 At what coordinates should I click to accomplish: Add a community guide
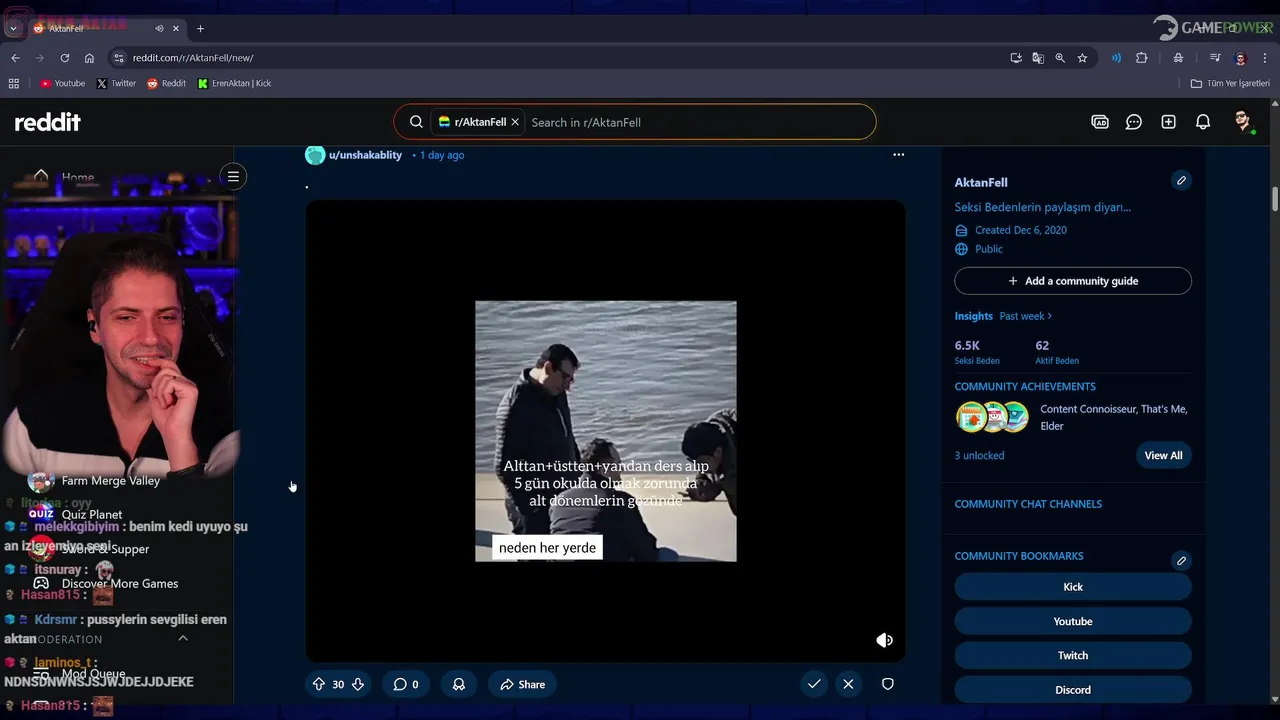(1073, 281)
